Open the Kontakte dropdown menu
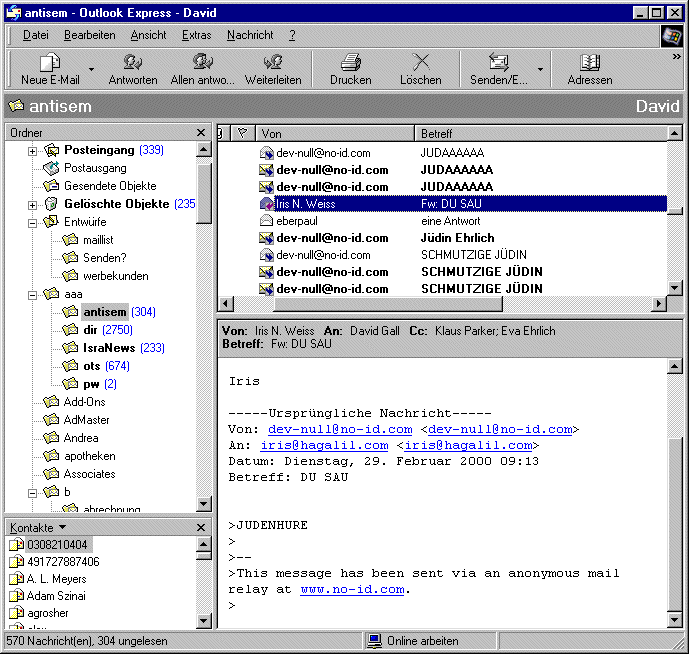The width and height of the screenshot is (689, 654). coord(62,527)
